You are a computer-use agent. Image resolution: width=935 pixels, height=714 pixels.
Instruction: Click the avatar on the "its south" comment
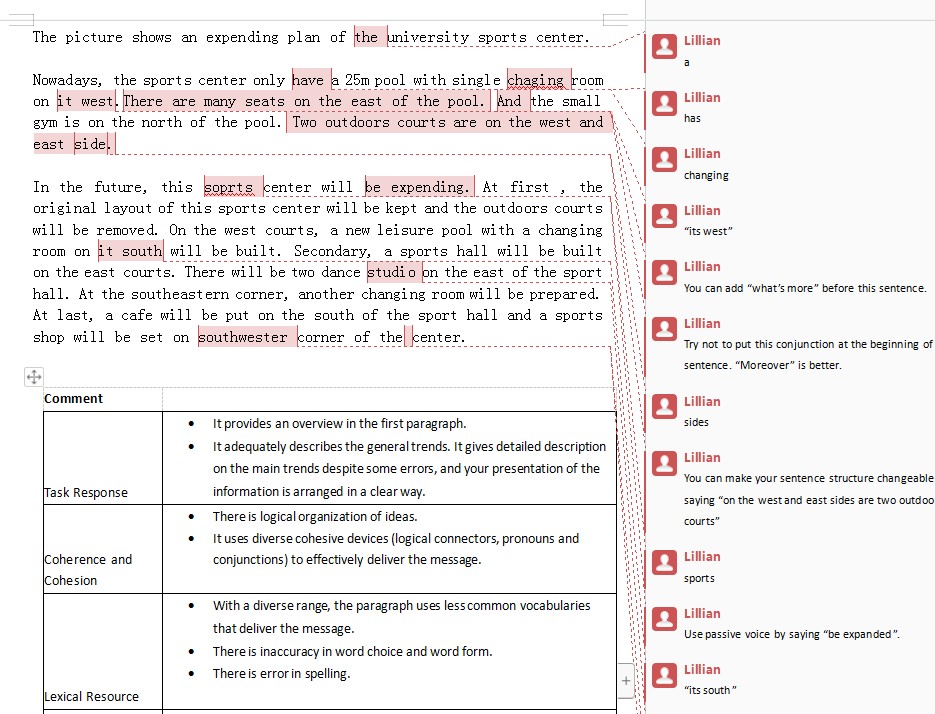[664, 675]
